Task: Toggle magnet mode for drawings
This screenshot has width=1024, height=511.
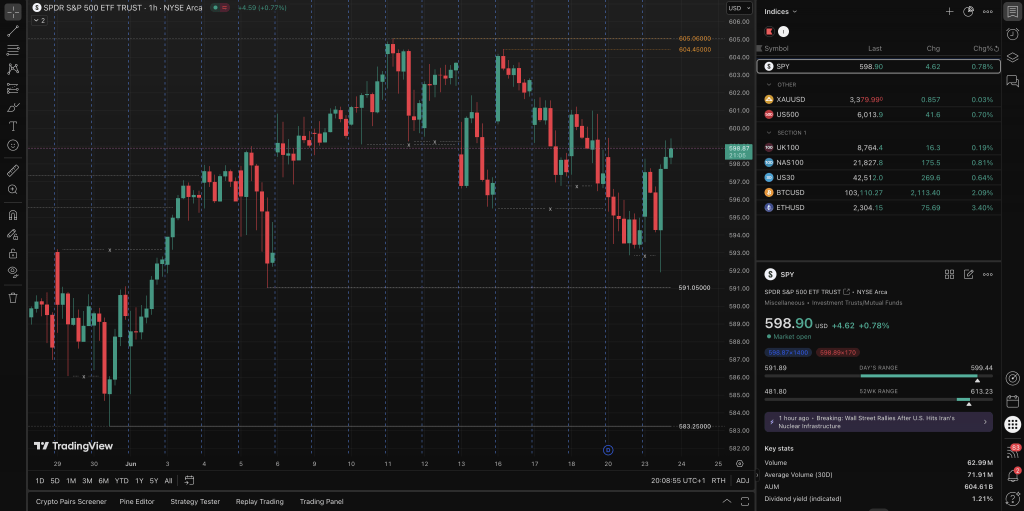Action: click(x=12, y=215)
